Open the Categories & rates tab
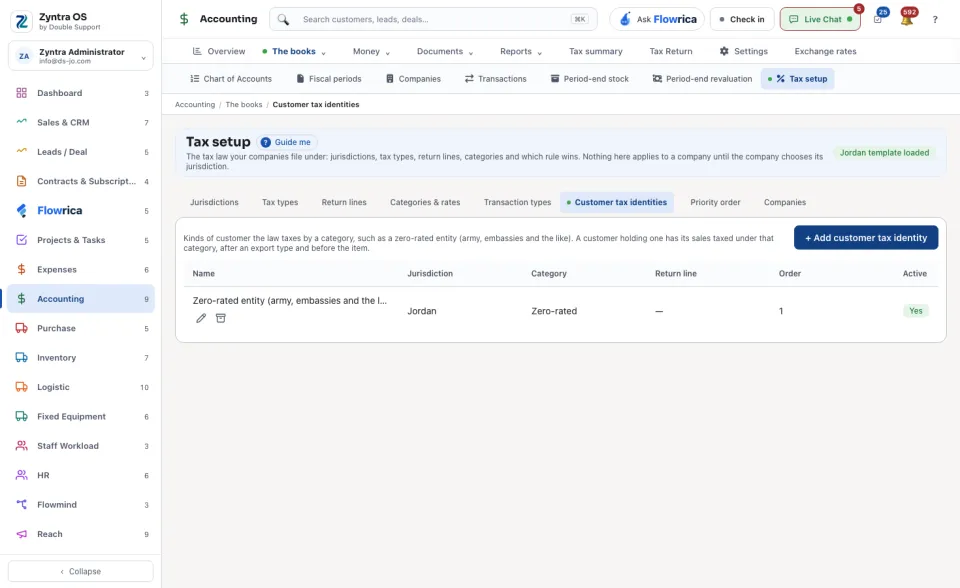960x588 pixels. pyautogui.click(x=425, y=202)
